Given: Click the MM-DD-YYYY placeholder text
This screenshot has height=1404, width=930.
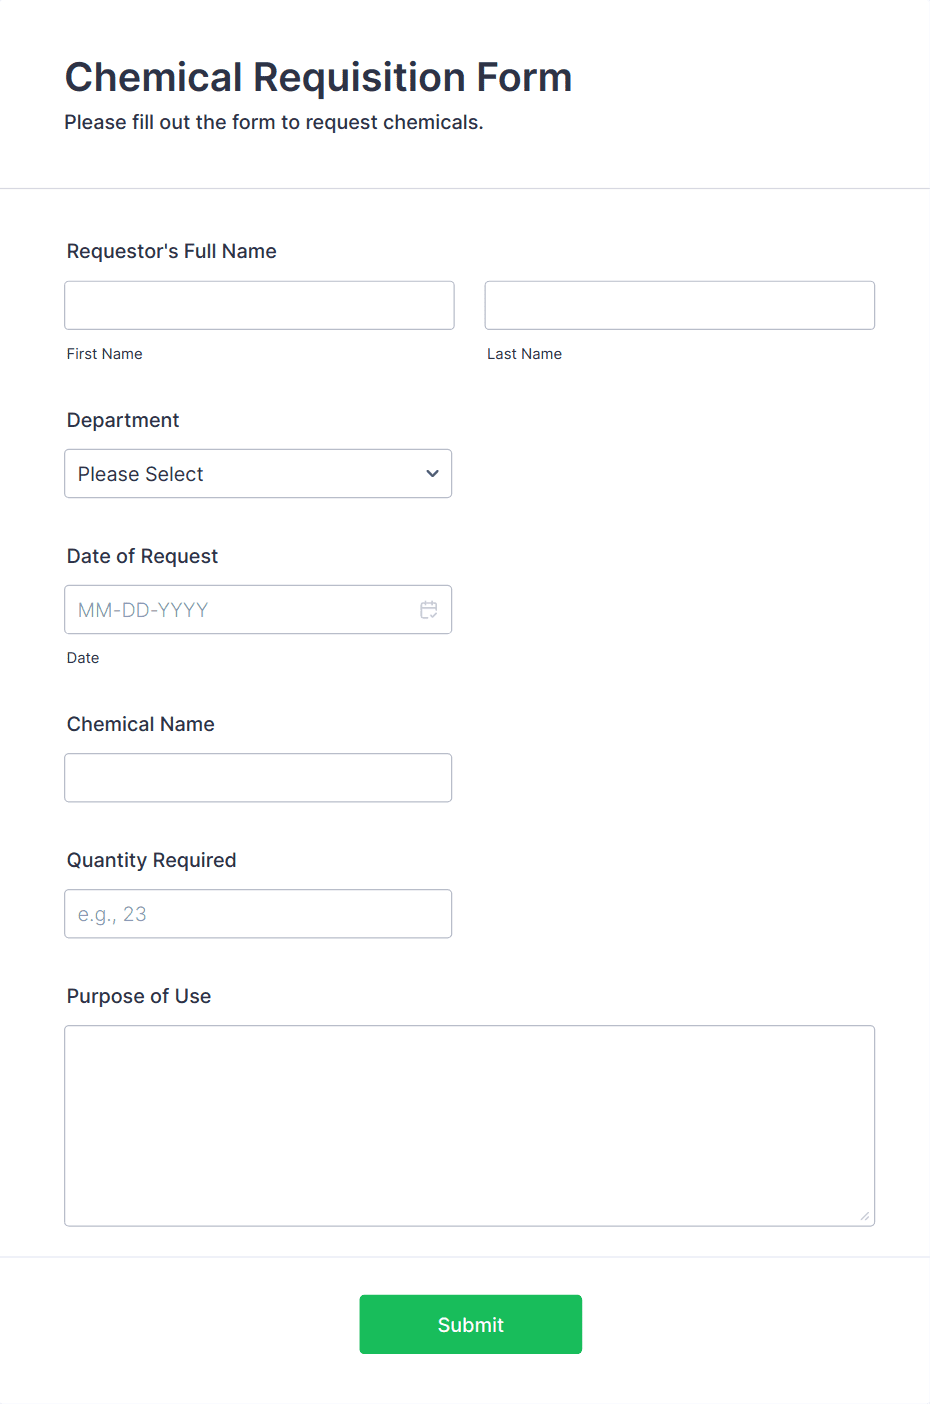Looking at the screenshot, I should tap(143, 610).
